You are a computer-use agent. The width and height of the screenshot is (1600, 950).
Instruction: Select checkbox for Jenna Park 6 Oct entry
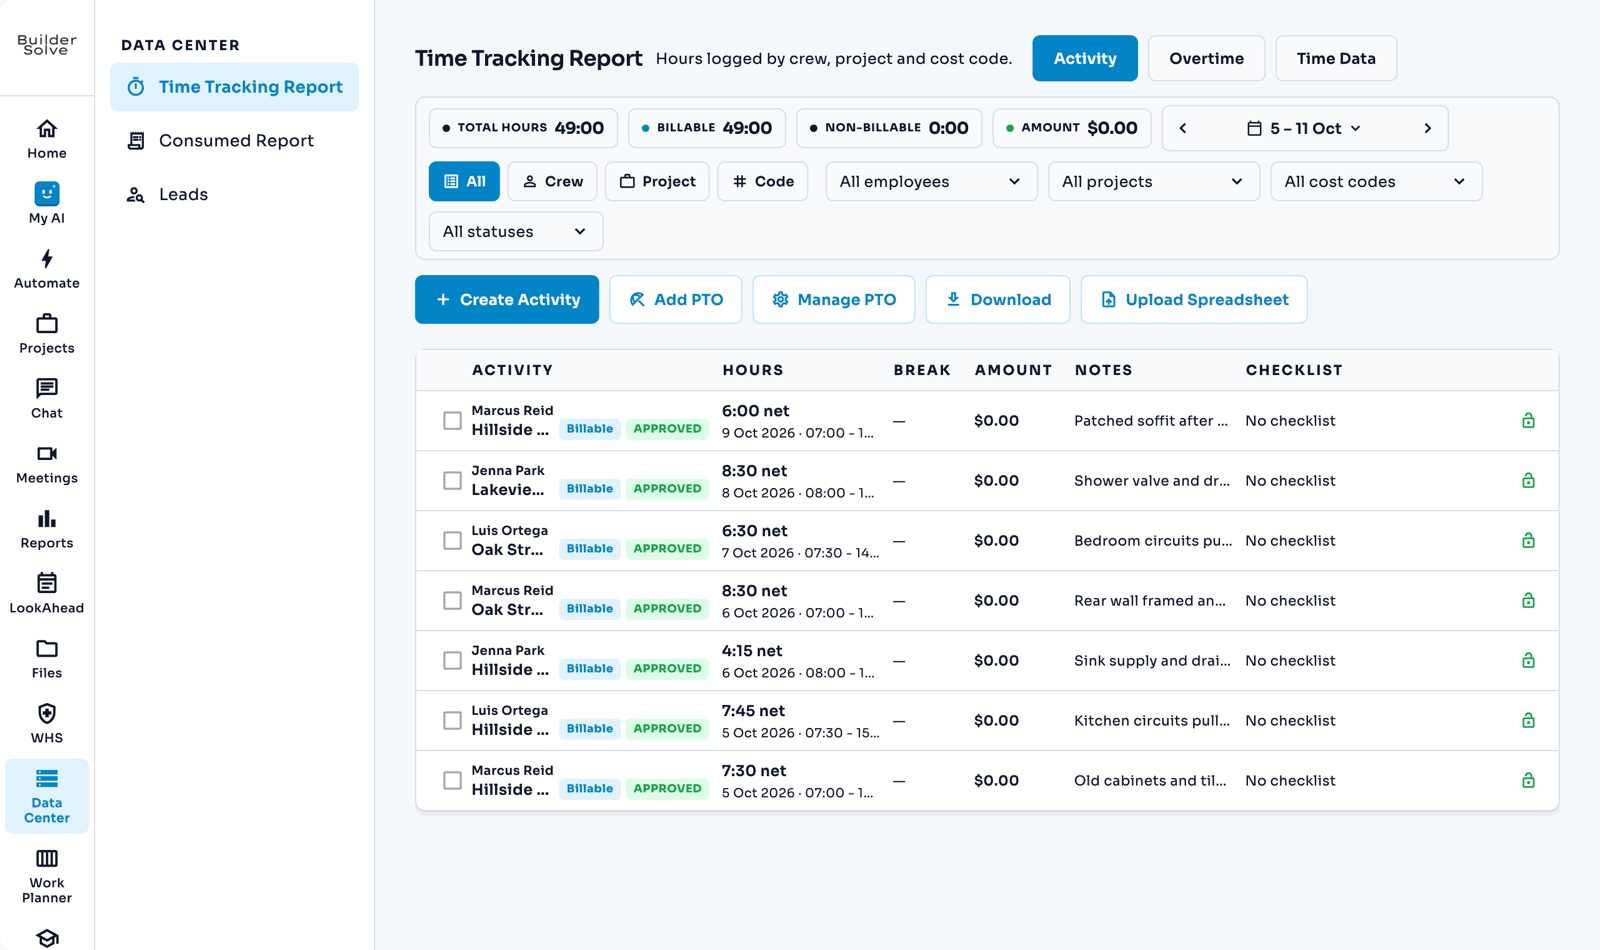(453, 661)
